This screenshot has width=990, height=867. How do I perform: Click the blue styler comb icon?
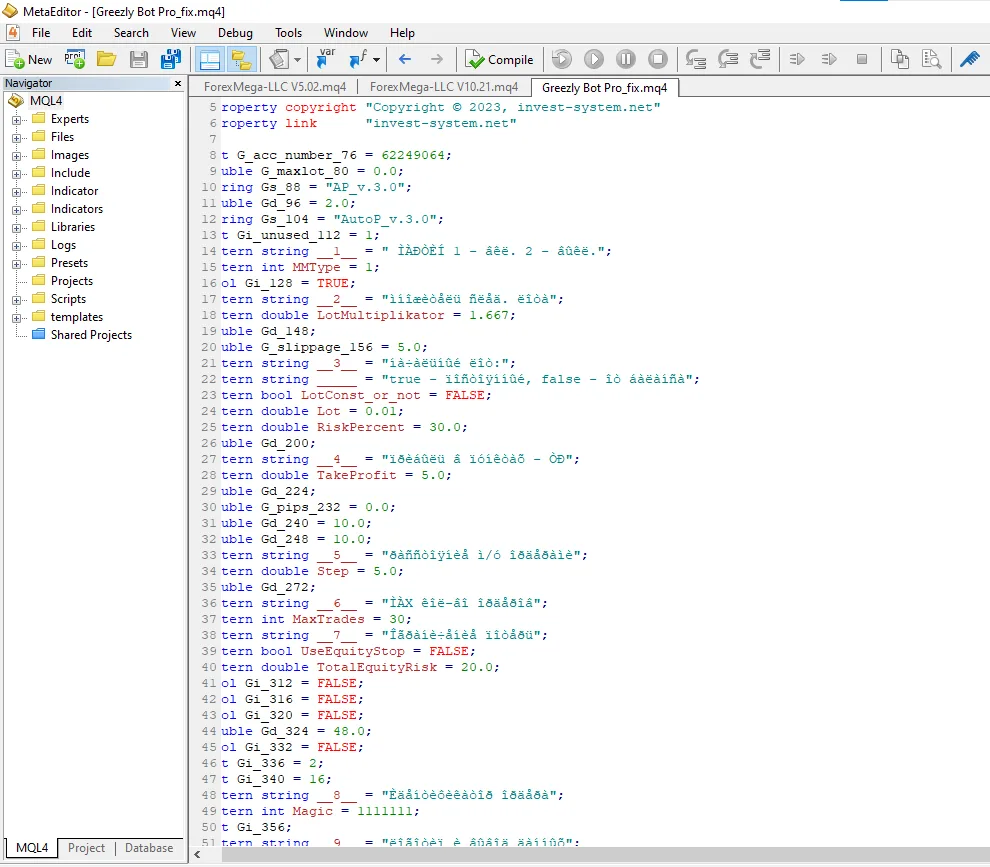969,59
